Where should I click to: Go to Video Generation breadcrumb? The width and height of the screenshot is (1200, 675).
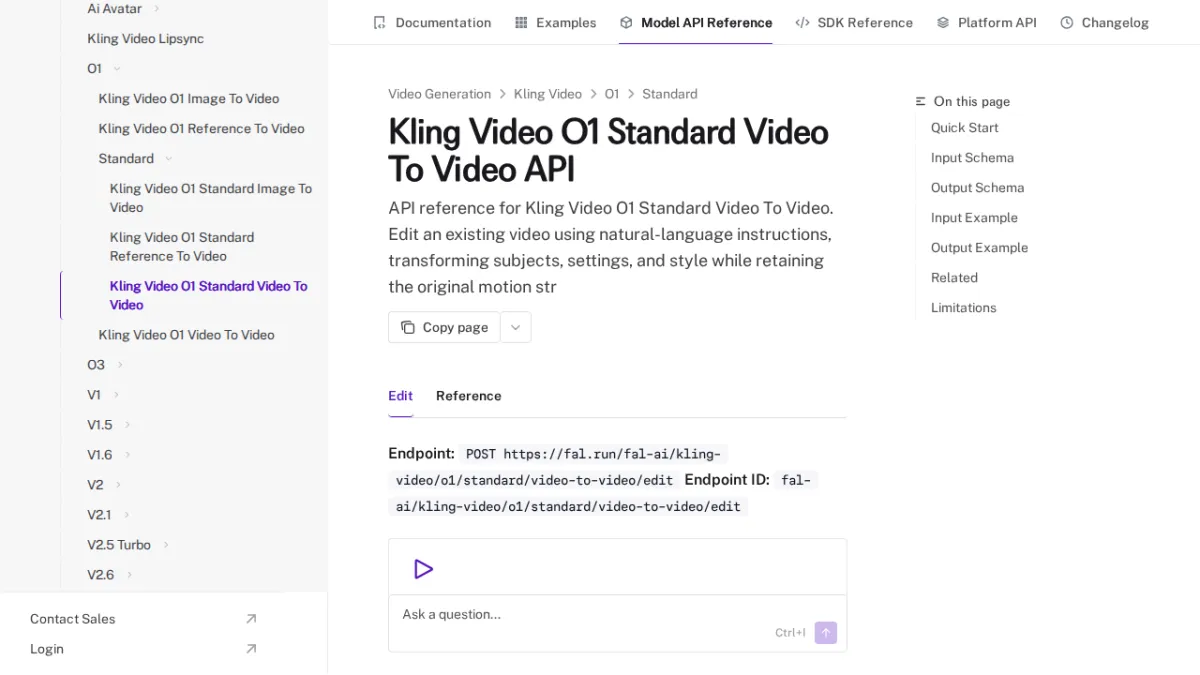coord(440,94)
